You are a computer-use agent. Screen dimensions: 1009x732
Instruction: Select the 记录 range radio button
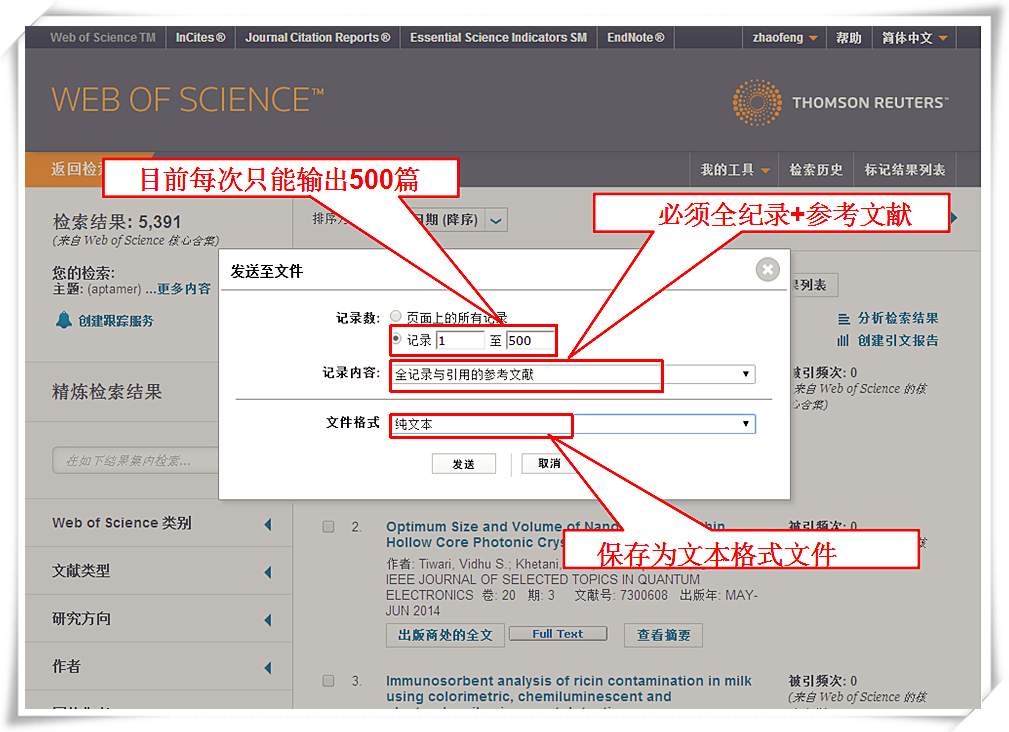click(x=396, y=338)
